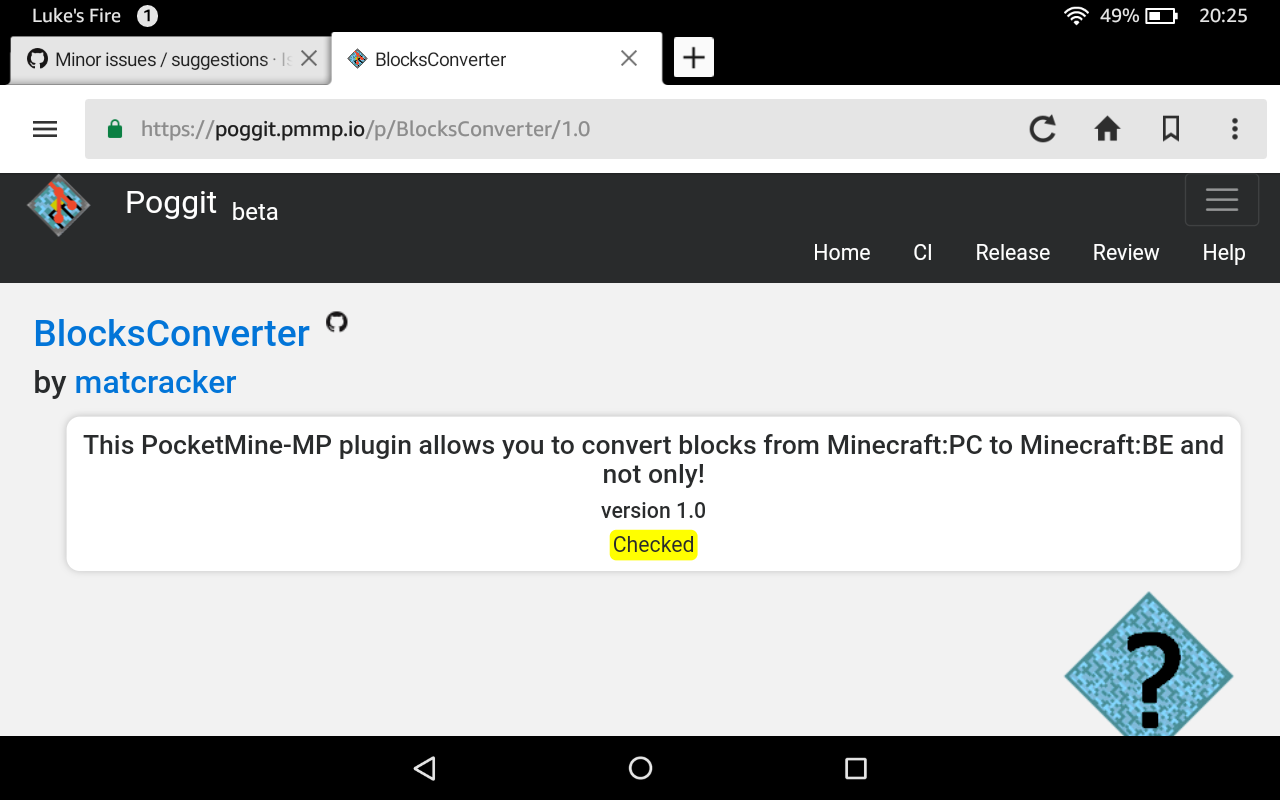Click the yellow Checked status badge
1280x800 pixels.
coord(653,545)
